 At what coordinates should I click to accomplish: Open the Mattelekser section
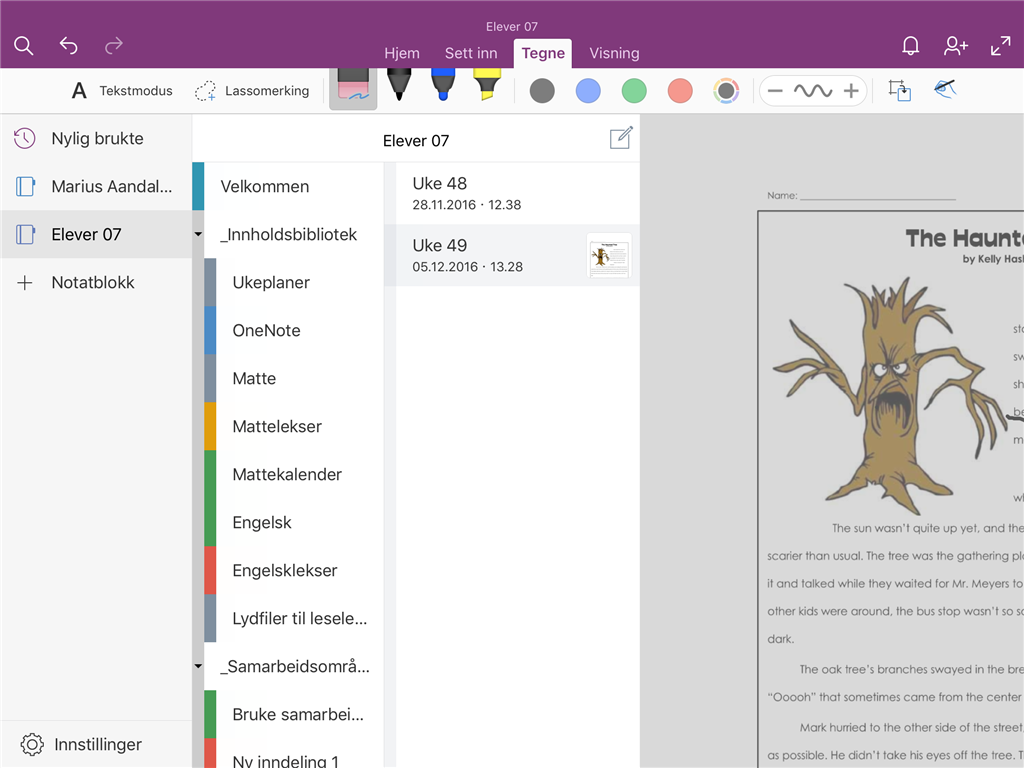pos(294,426)
